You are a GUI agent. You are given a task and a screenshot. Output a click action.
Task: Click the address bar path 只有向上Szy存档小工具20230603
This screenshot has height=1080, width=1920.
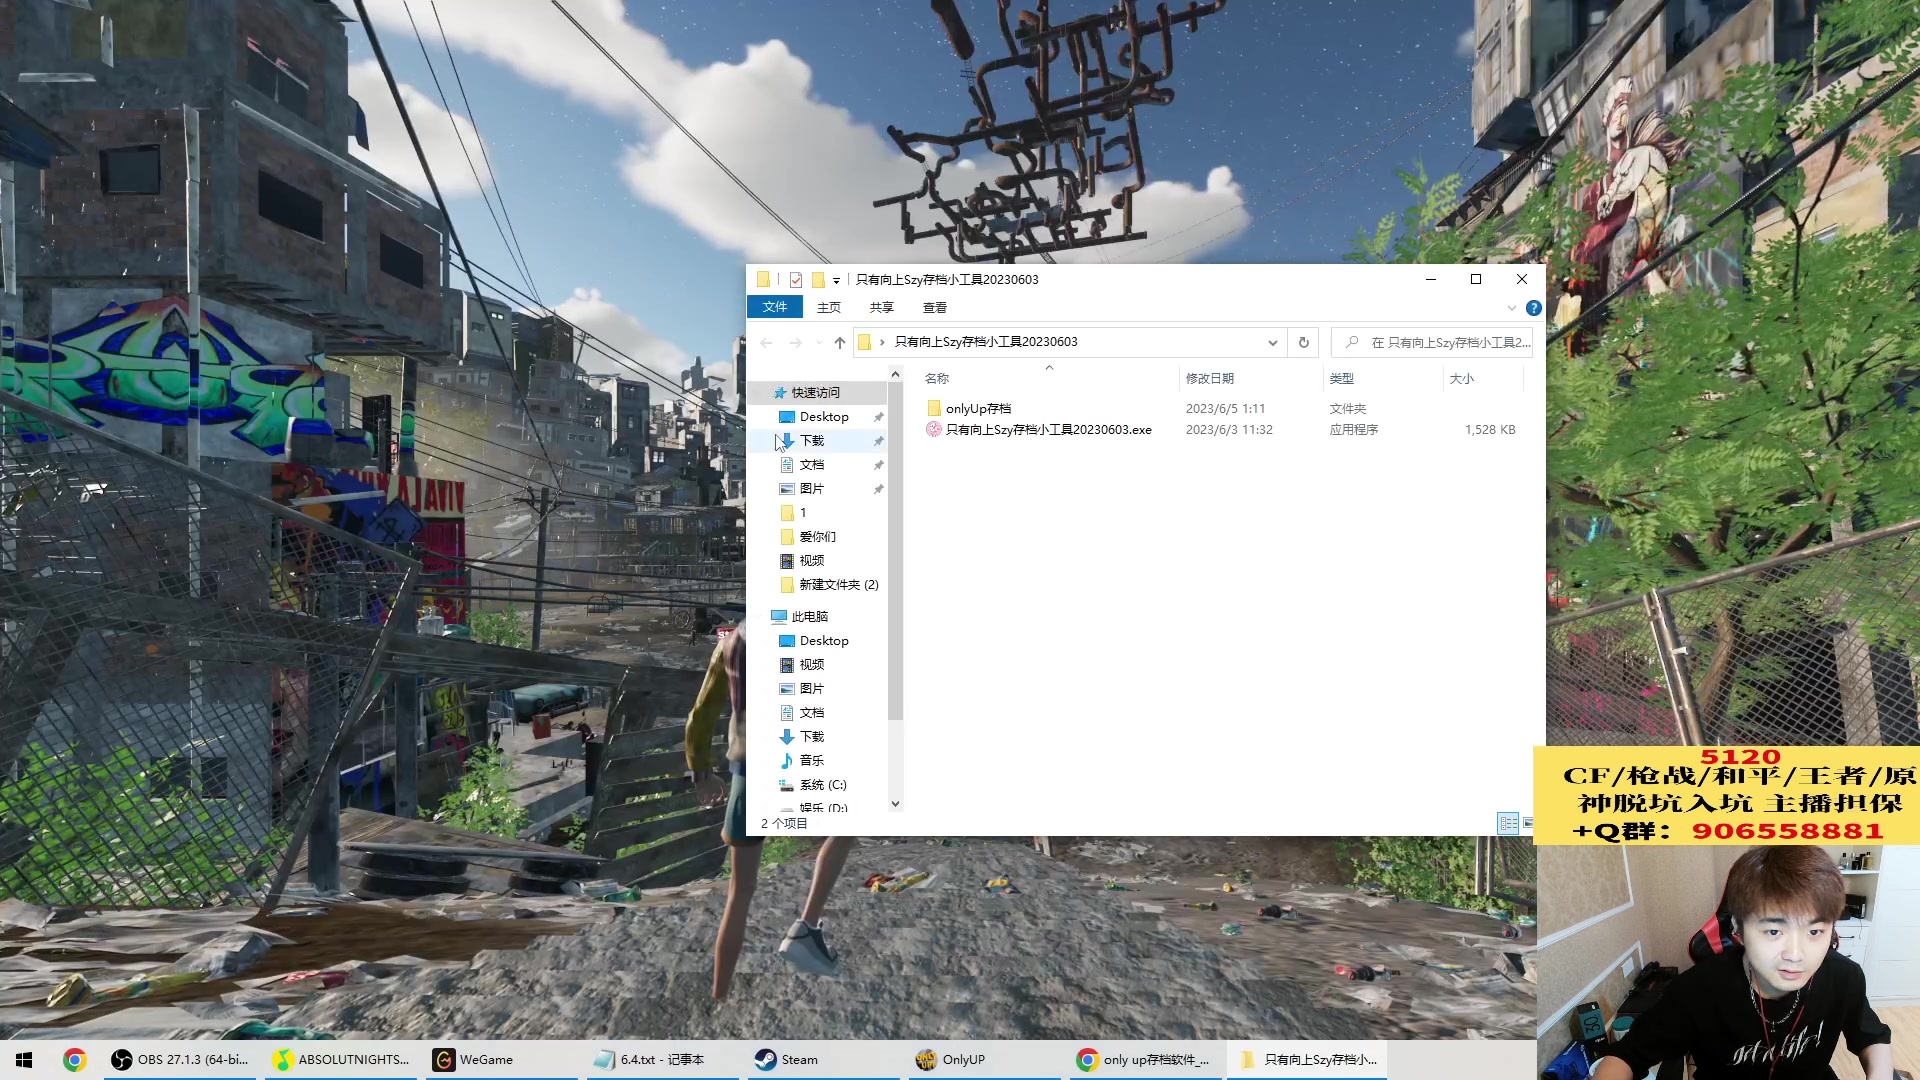coord(986,342)
